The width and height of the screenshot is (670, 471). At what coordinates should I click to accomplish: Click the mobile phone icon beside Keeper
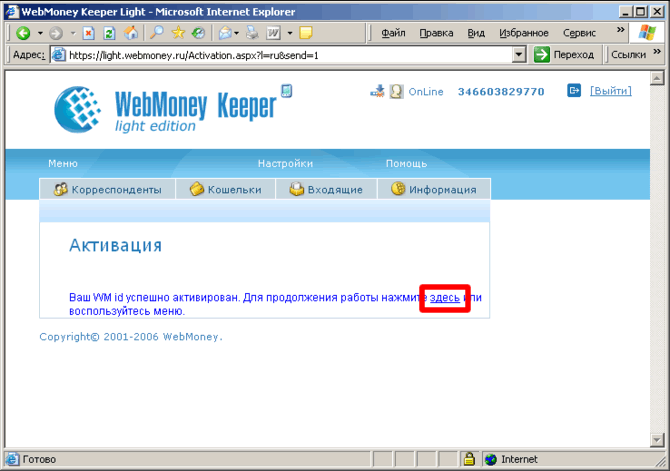[286, 91]
